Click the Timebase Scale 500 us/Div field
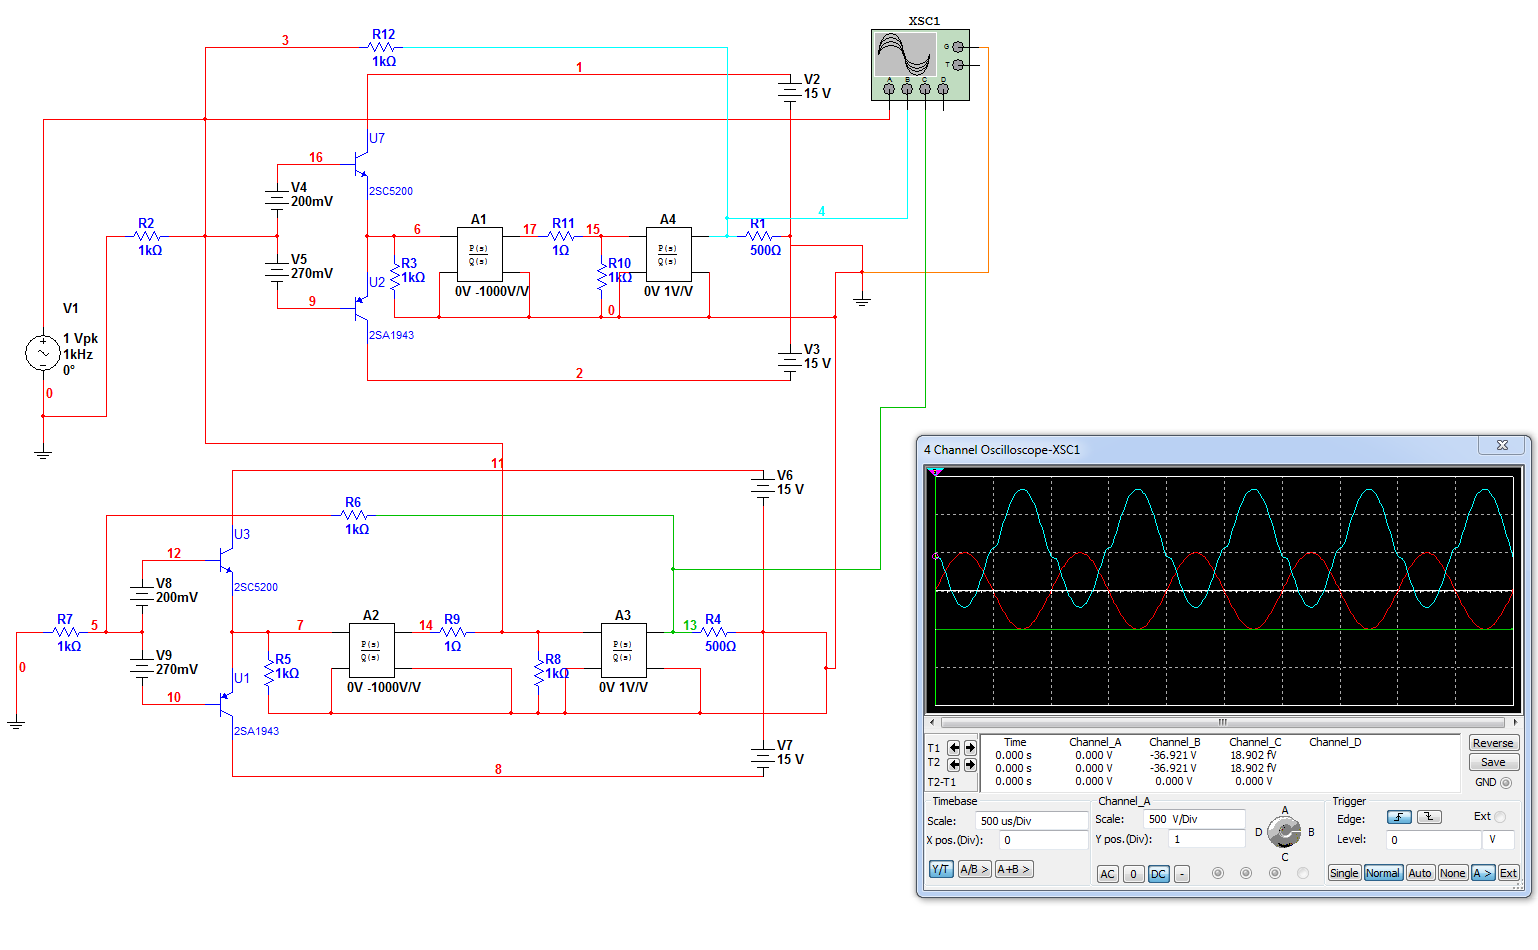This screenshot has width=1538, height=950. pyautogui.click(x=1031, y=821)
